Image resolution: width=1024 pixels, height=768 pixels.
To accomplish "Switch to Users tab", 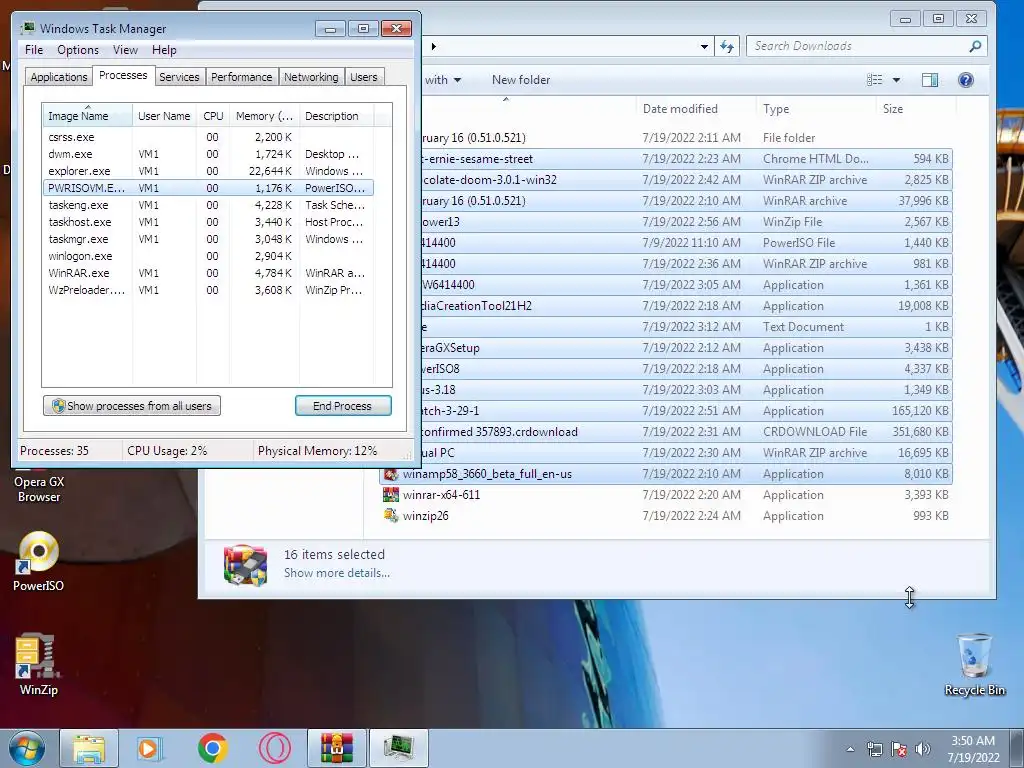I will [363, 76].
